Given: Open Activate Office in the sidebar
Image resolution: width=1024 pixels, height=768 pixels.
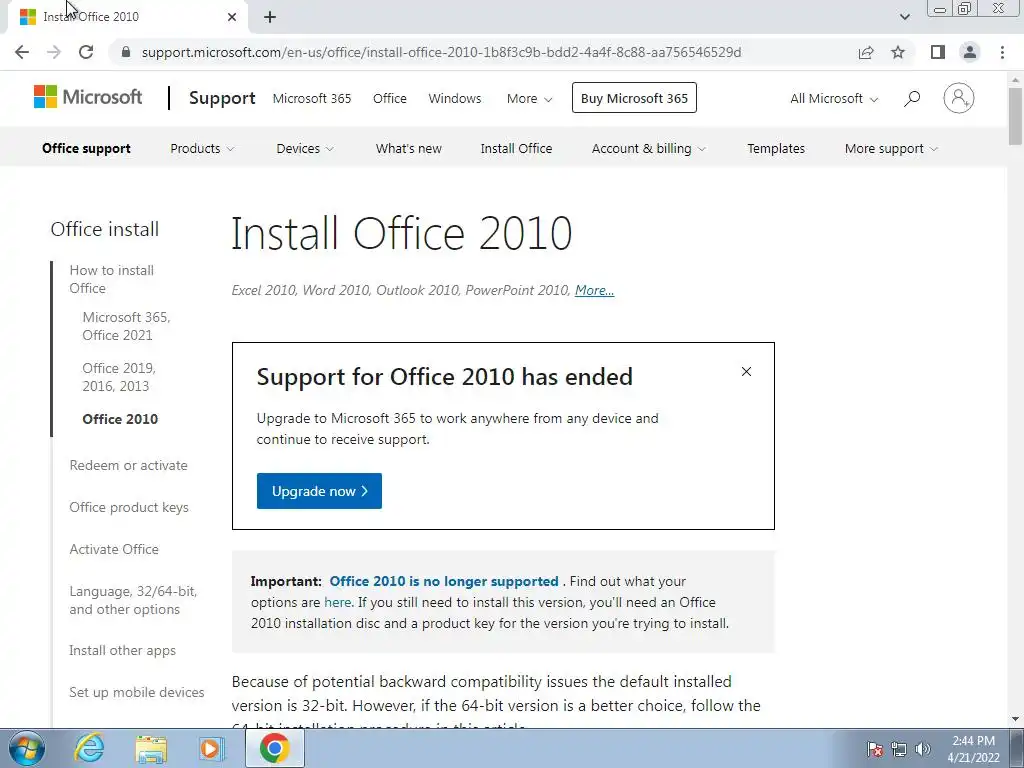Looking at the screenshot, I should click(114, 549).
